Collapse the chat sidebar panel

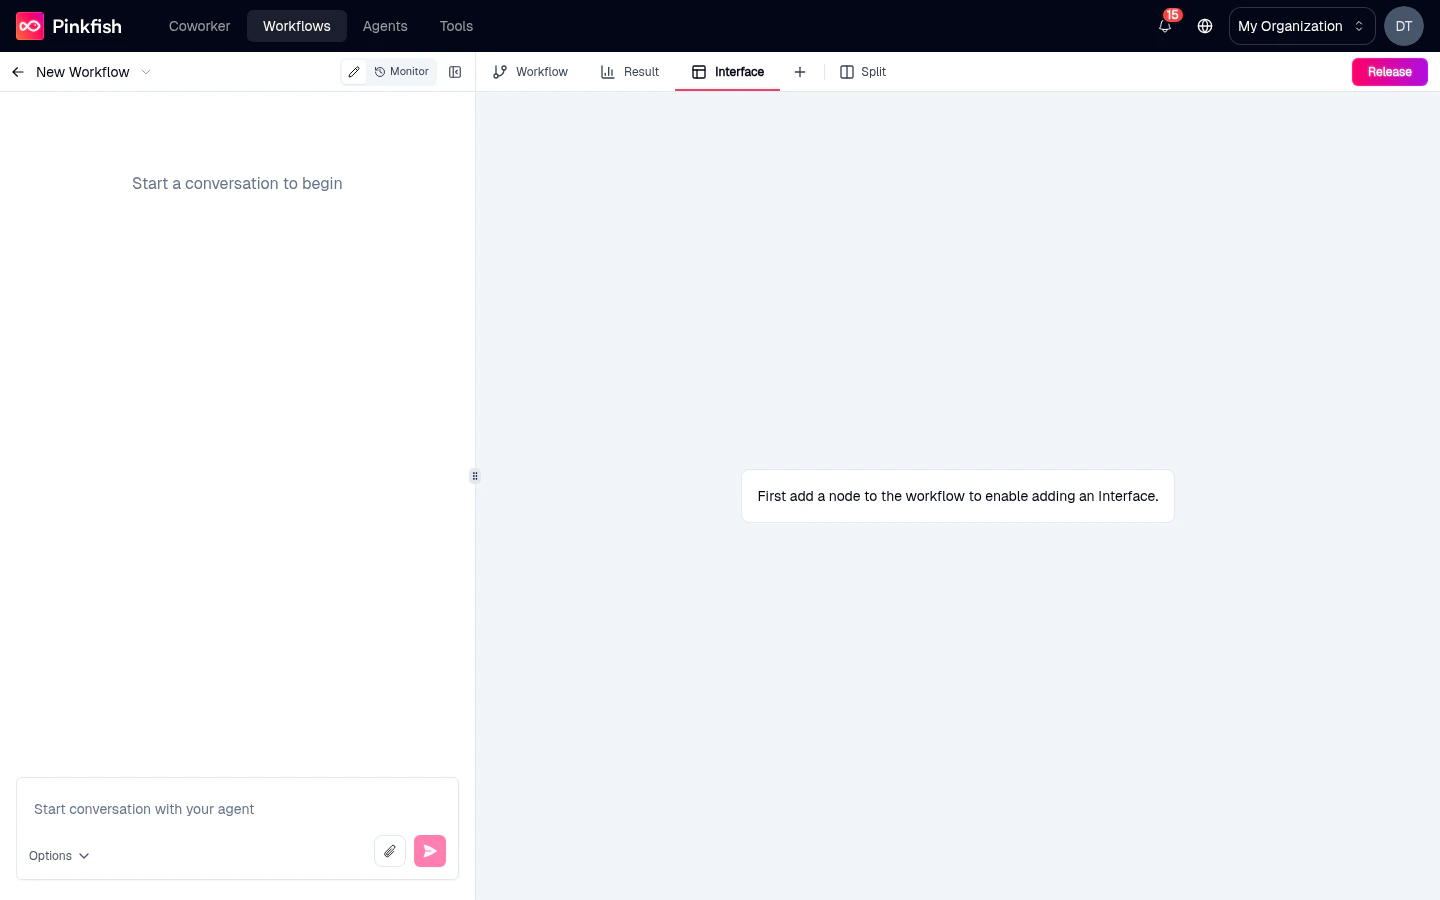pyautogui.click(x=455, y=72)
